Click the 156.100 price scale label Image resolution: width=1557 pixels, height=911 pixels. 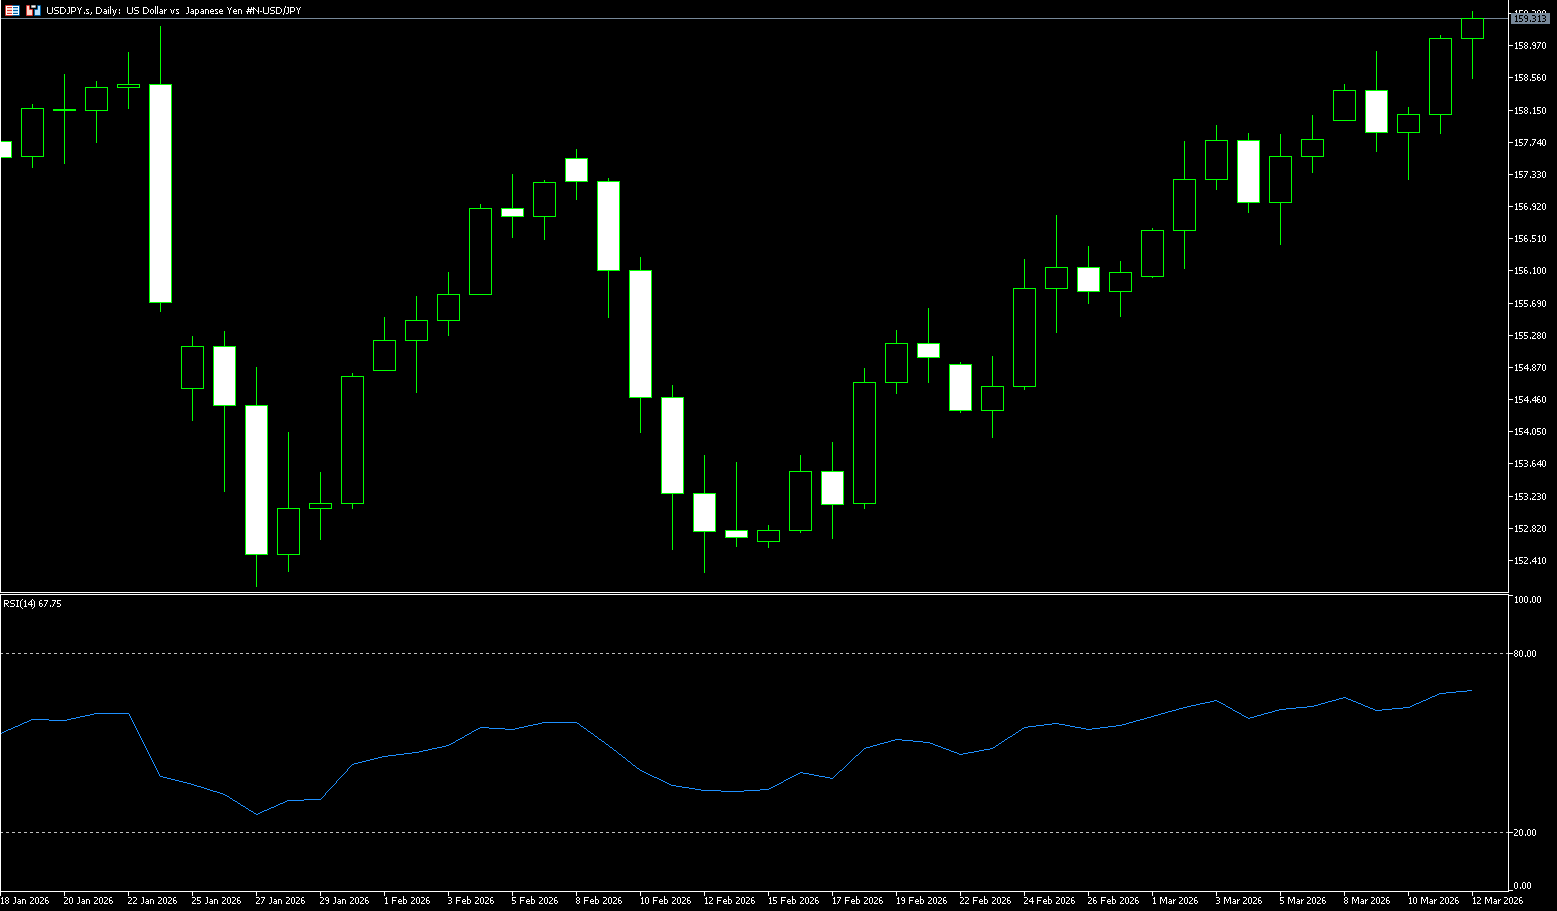1530,271
